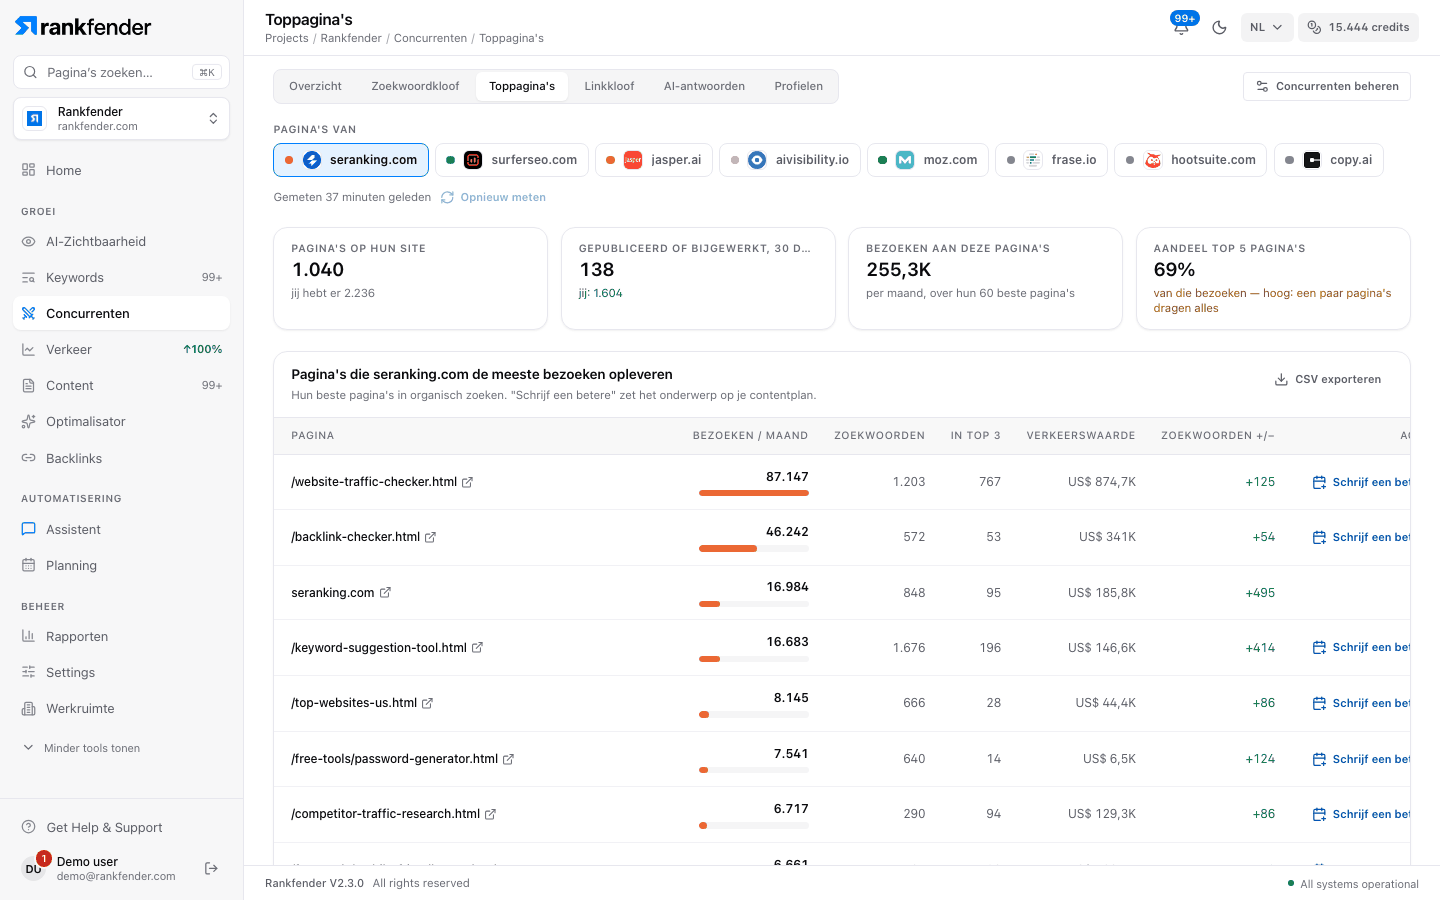Screen dimensions: 1440x900
Task: Toggle dark mode moon icon
Action: coord(1219,27)
